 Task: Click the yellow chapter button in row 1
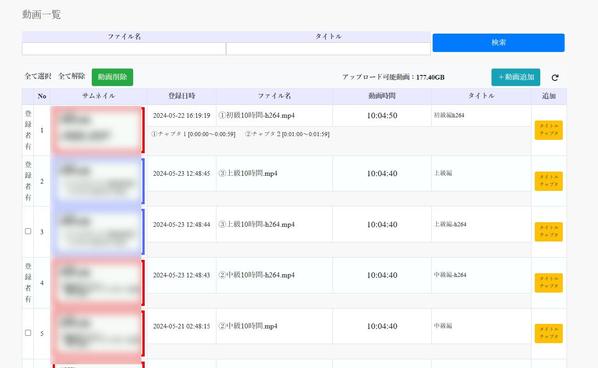549,130
